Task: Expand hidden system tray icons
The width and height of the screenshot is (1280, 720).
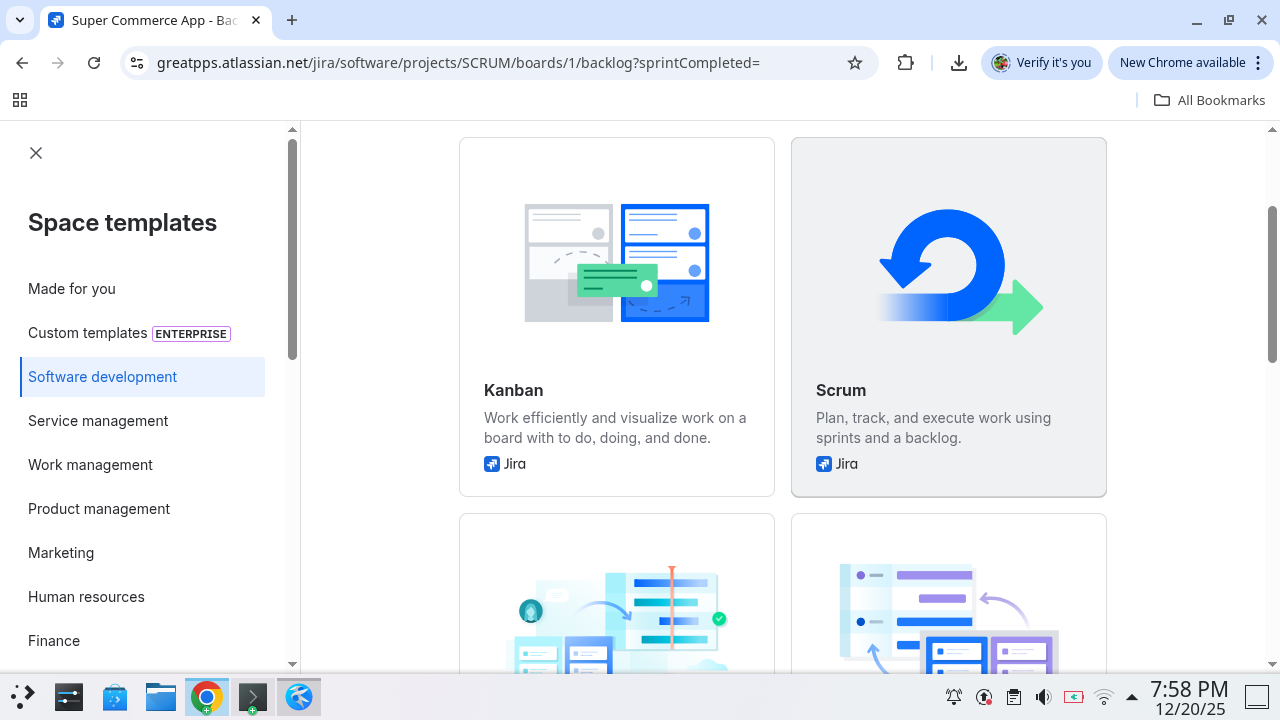Action: click(1132, 697)
